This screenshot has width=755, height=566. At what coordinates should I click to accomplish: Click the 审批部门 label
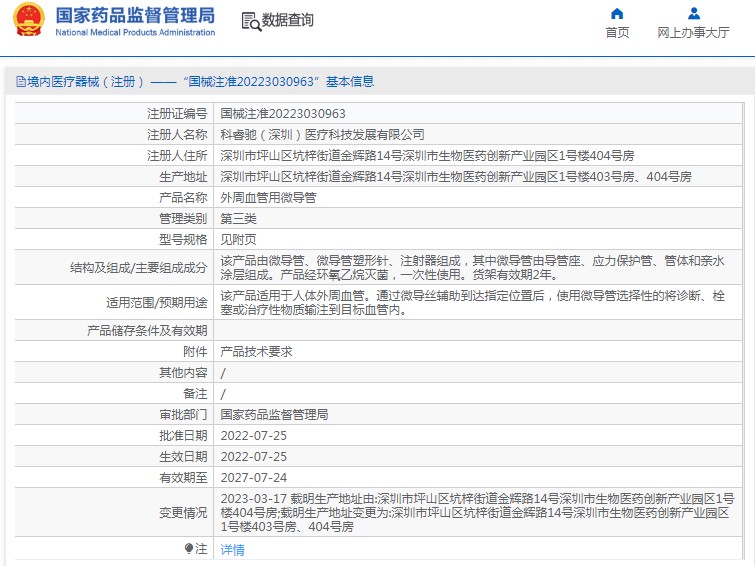pyautogui.click(x=183, y=414)
